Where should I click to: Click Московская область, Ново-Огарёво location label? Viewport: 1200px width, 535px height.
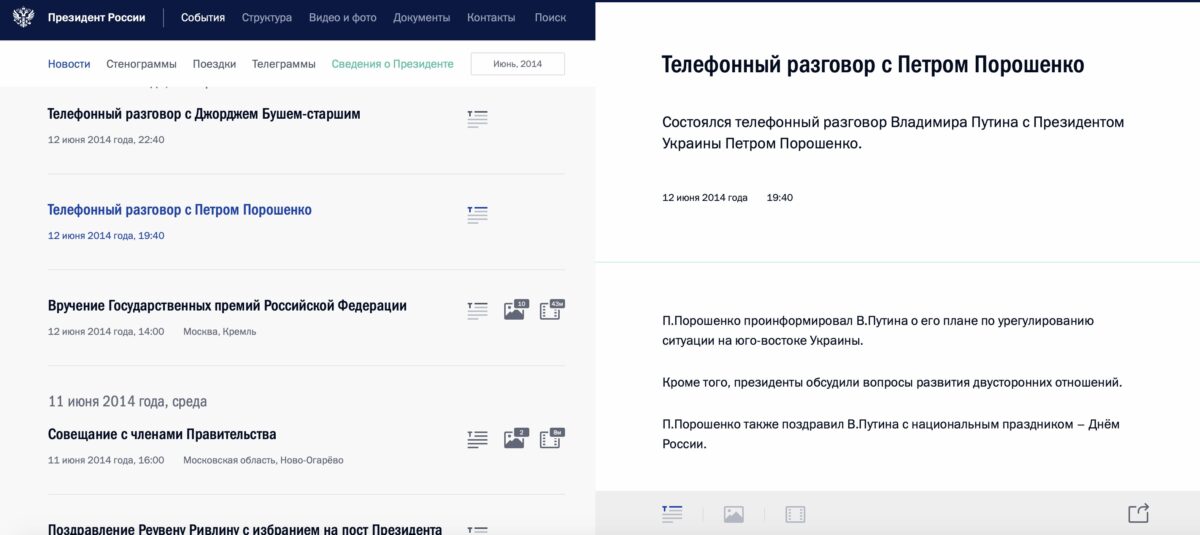[x=264, y=461]
